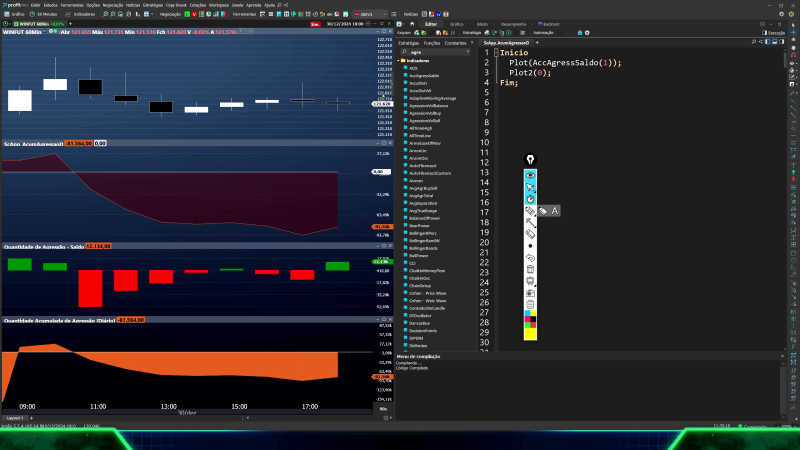This screenshot has height=450, width=800.
Task: Click the timer tool in annotation toolbar
Action: pyautogui.click(x=531, y=199)
